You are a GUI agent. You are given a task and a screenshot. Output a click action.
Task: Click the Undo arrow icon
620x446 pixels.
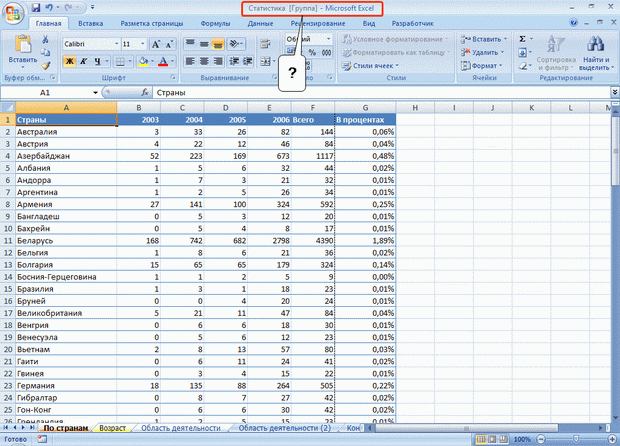coord(49,7)
